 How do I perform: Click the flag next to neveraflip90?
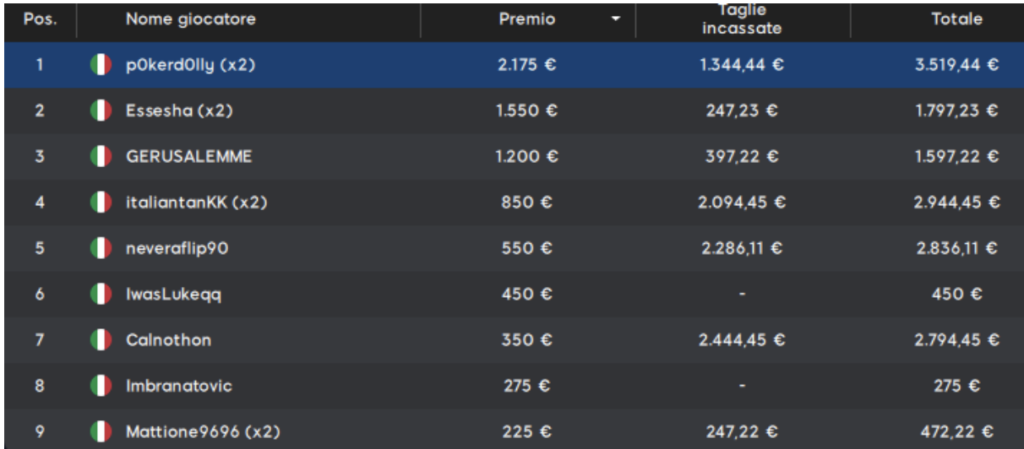pyautogui.click(x=101, y=249)
